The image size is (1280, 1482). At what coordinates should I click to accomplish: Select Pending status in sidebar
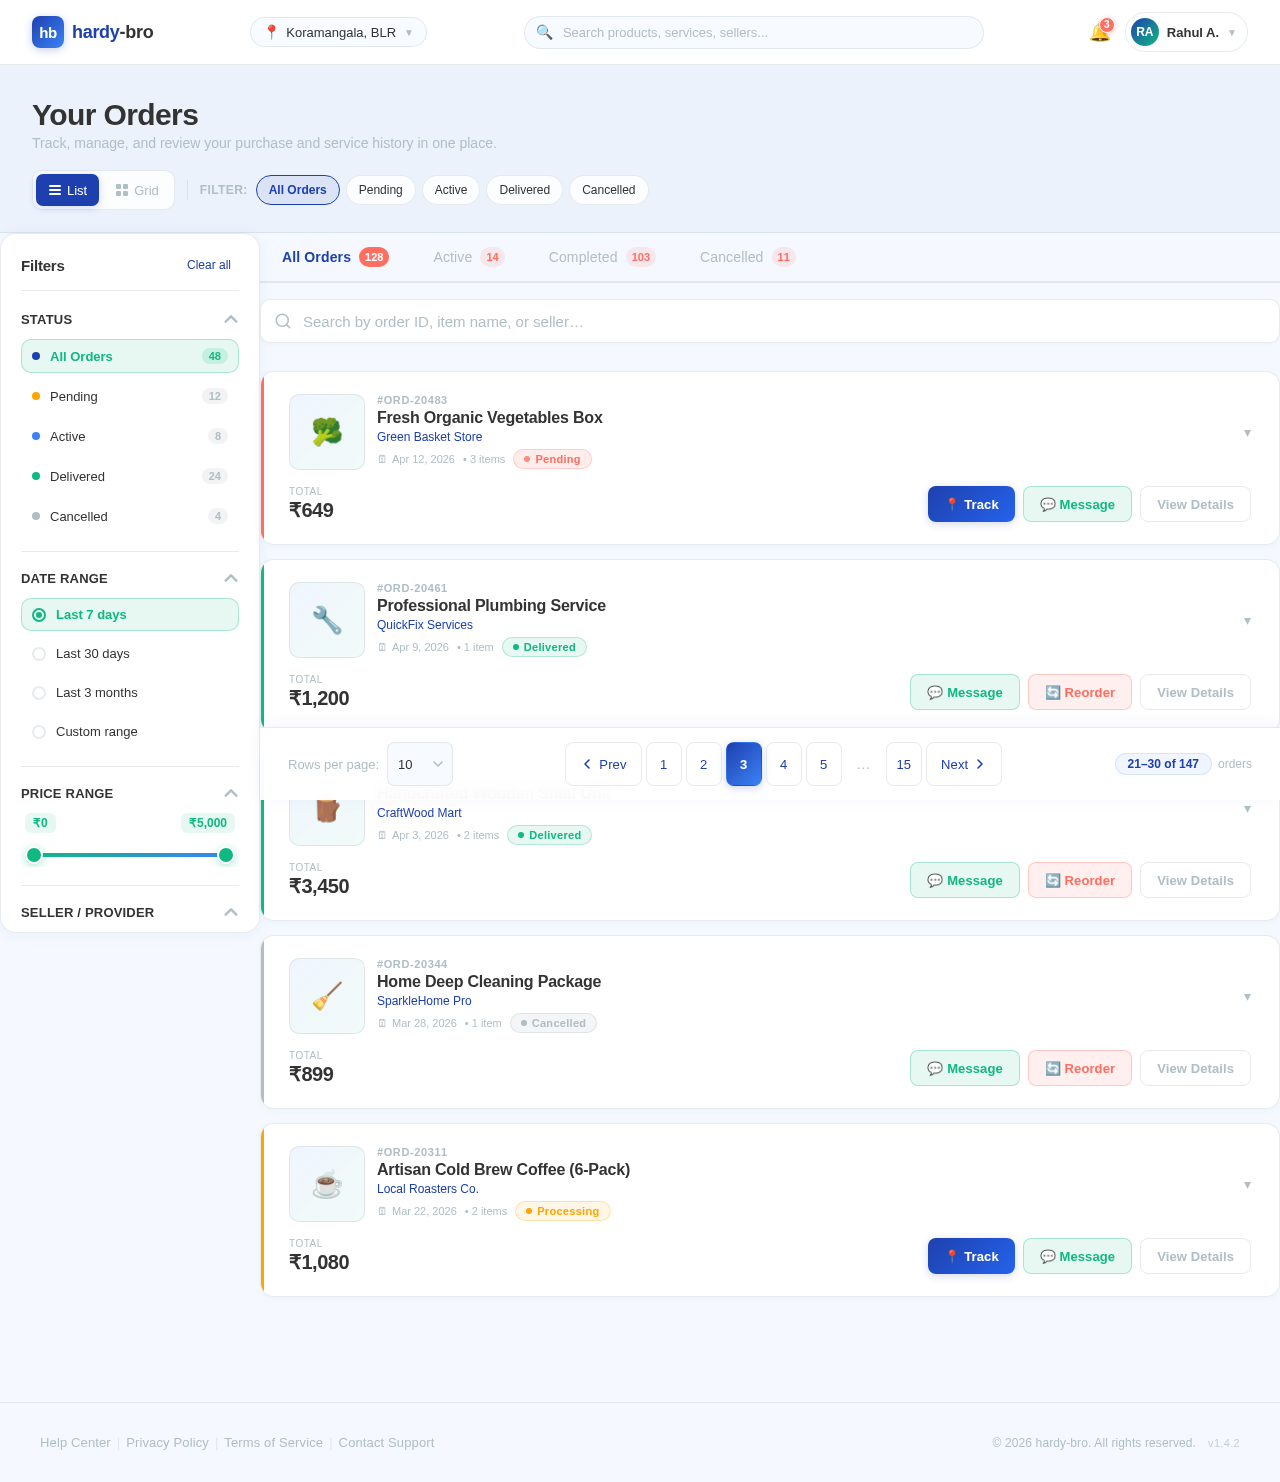(130, 396)
